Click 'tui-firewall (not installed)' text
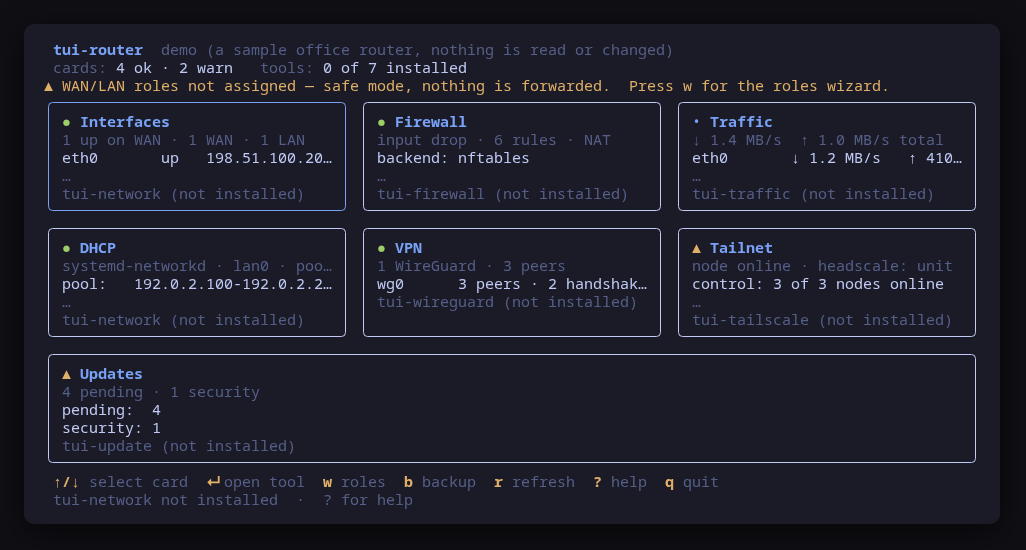 click(503, 194)
